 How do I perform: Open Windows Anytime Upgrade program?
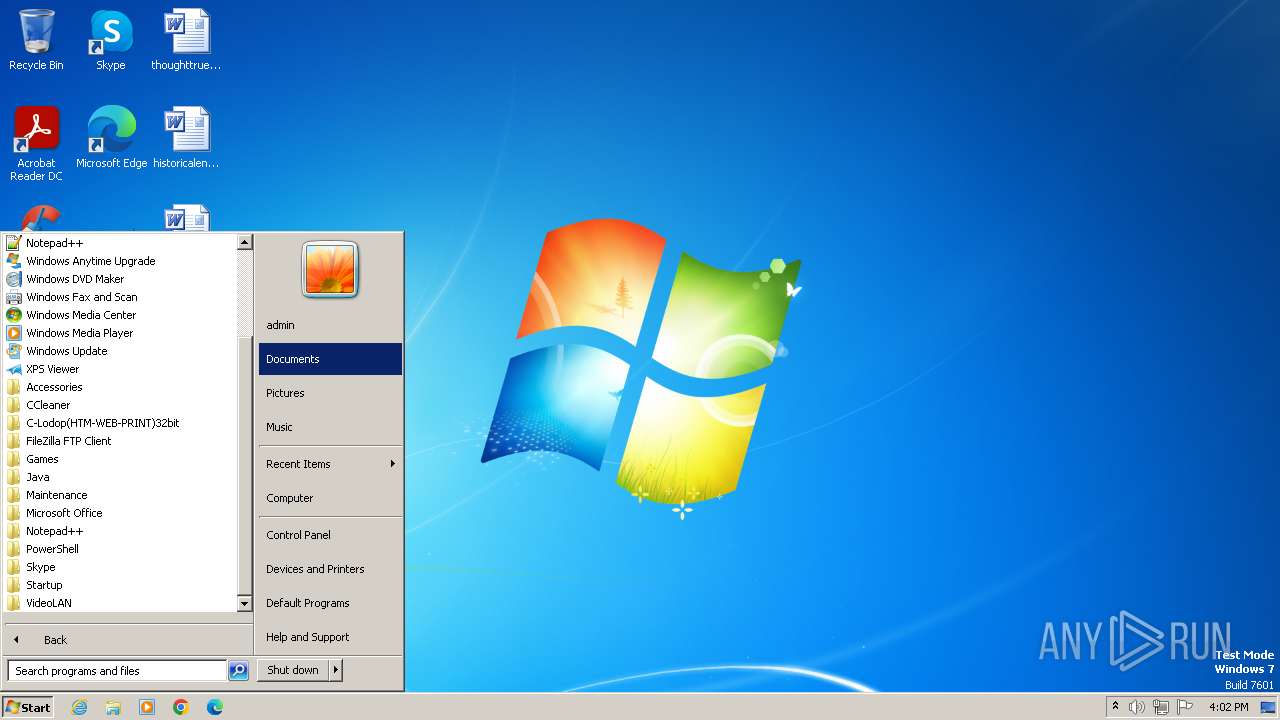(x=90, y=261)
